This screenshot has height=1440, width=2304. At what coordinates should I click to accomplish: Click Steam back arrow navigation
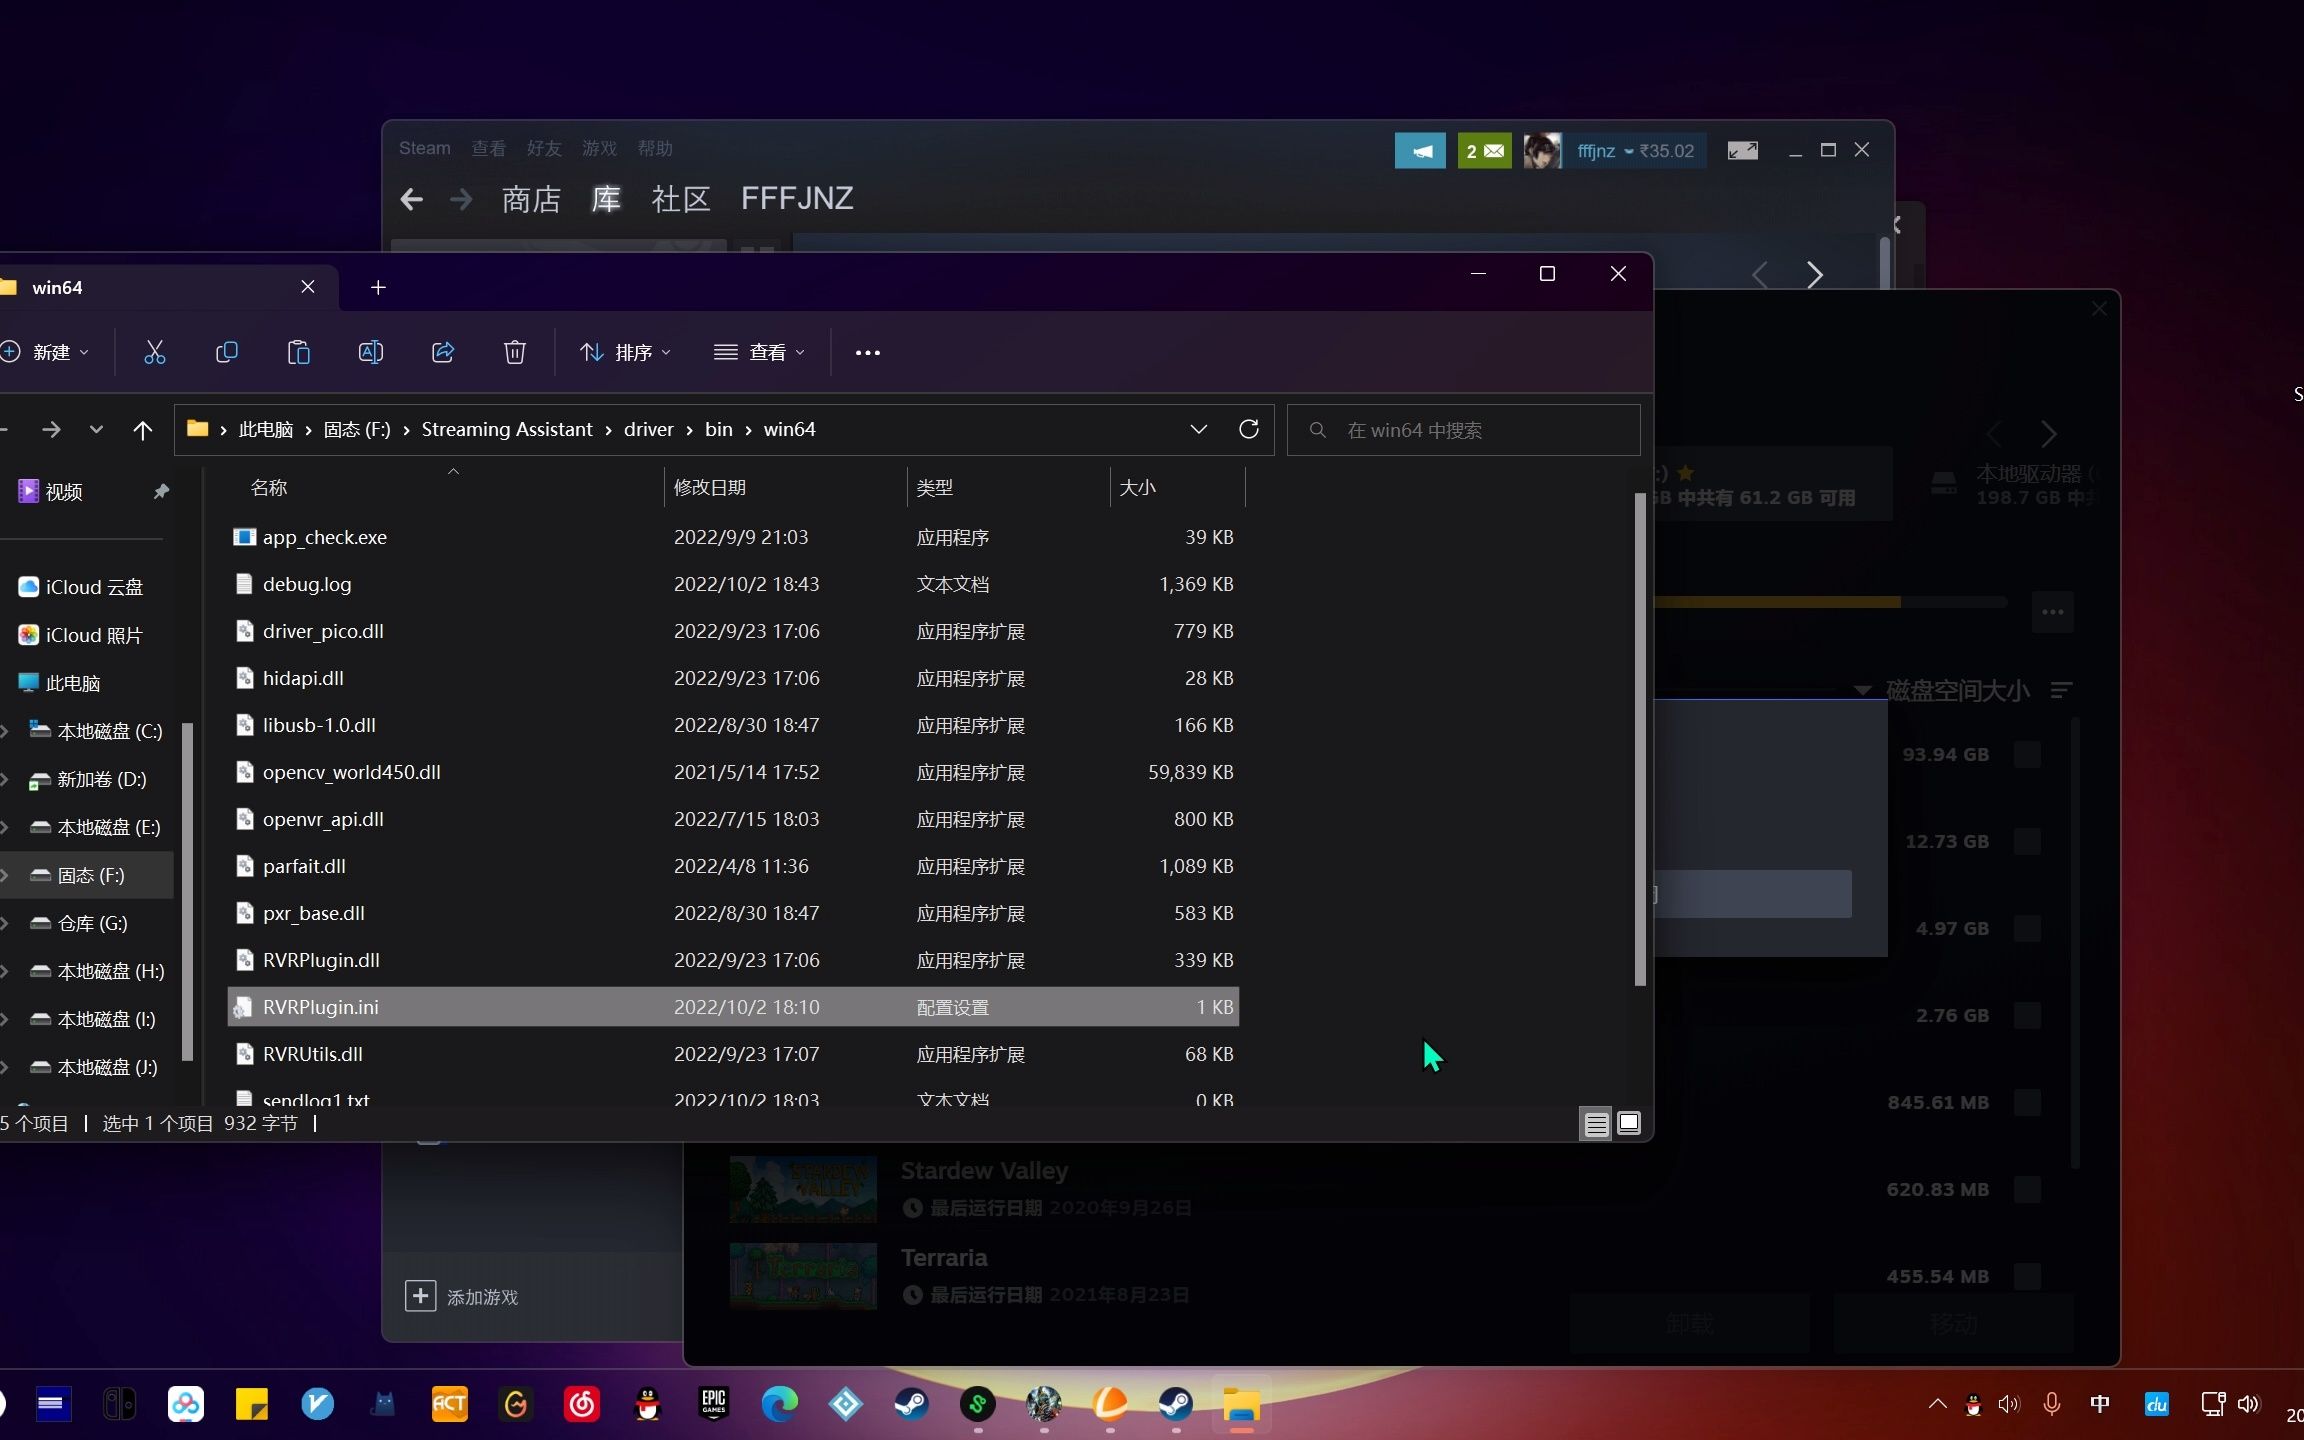411,200
